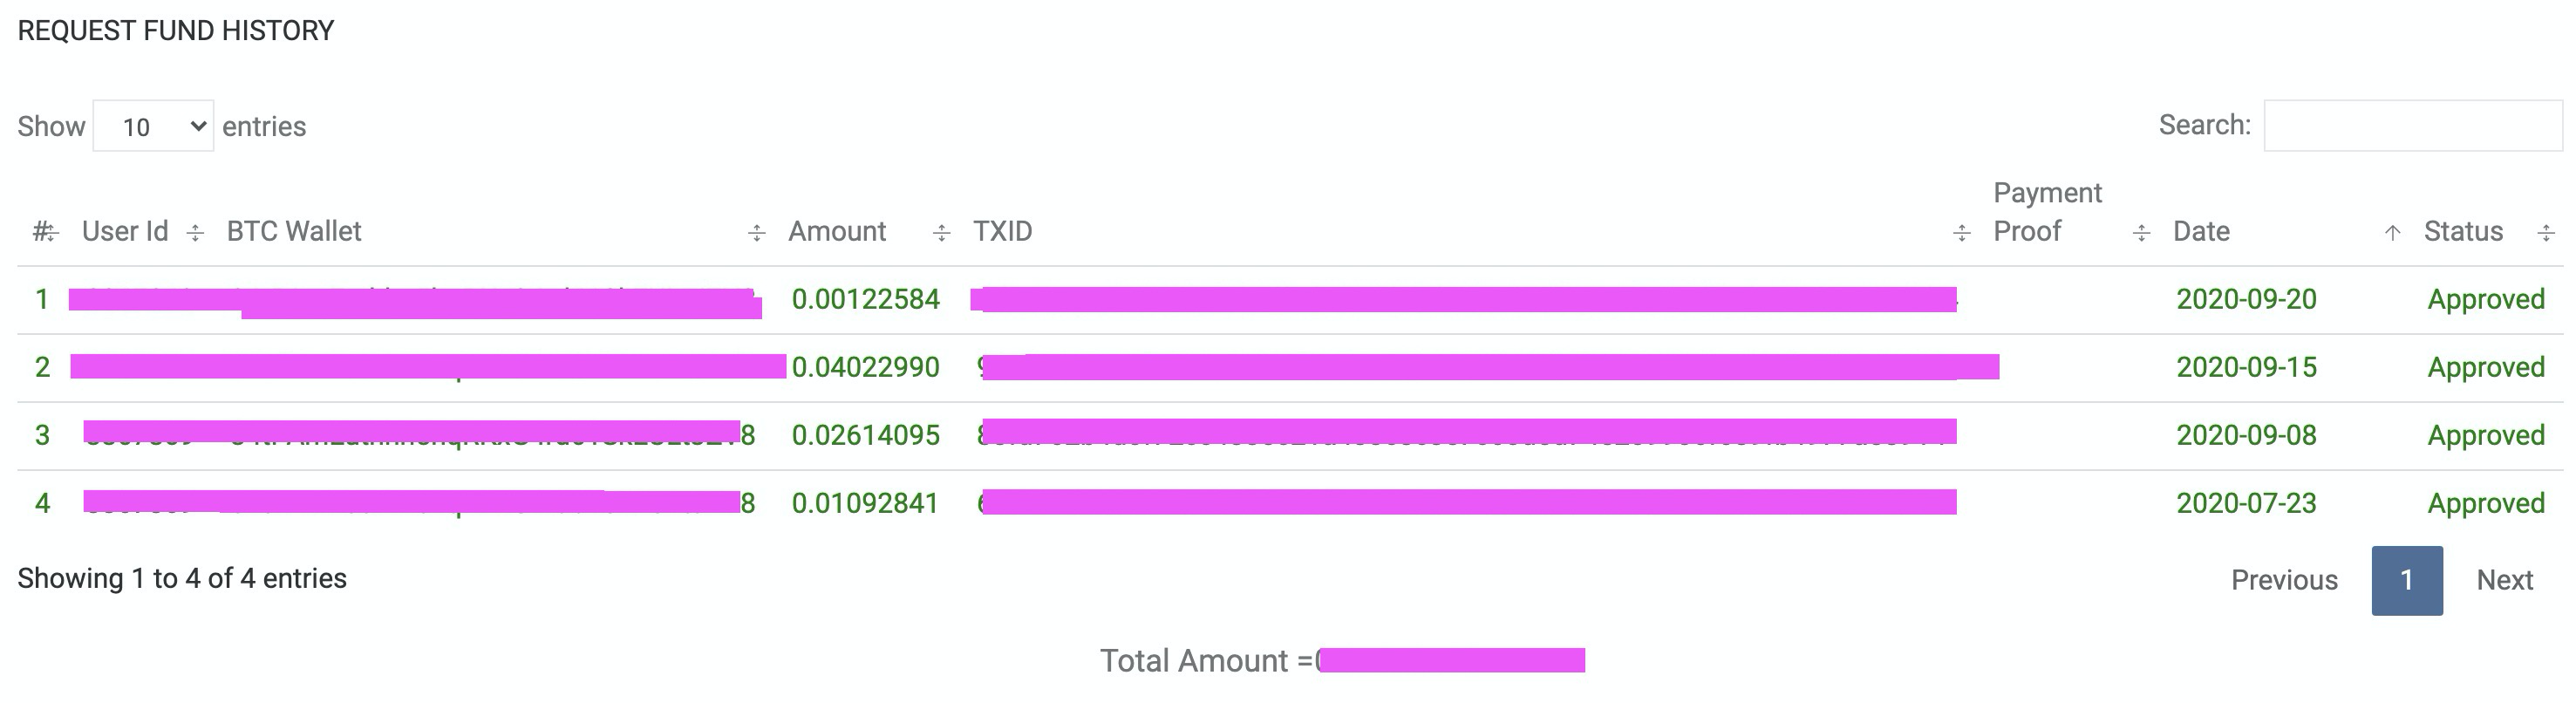Click the 2020-09-08 date cell

click(x=2246, y=435)
